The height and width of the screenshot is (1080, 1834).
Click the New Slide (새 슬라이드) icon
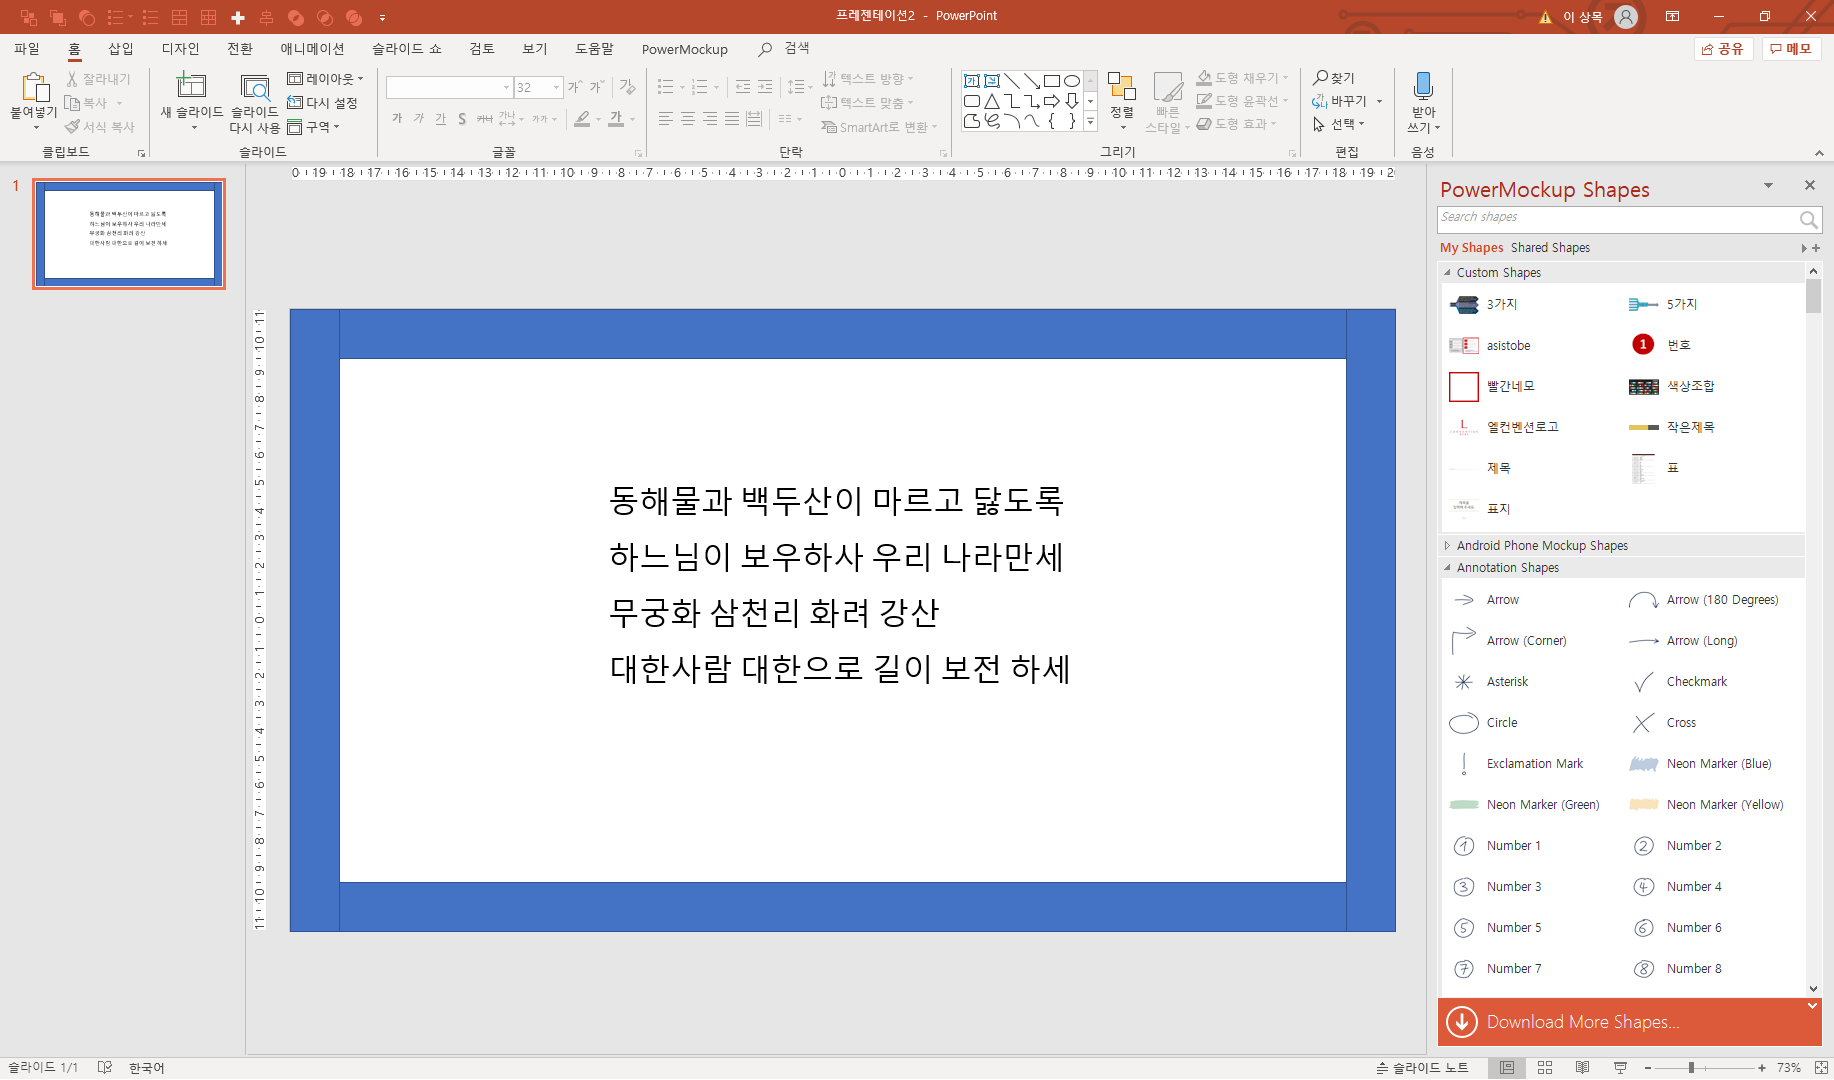pos(191,86)
